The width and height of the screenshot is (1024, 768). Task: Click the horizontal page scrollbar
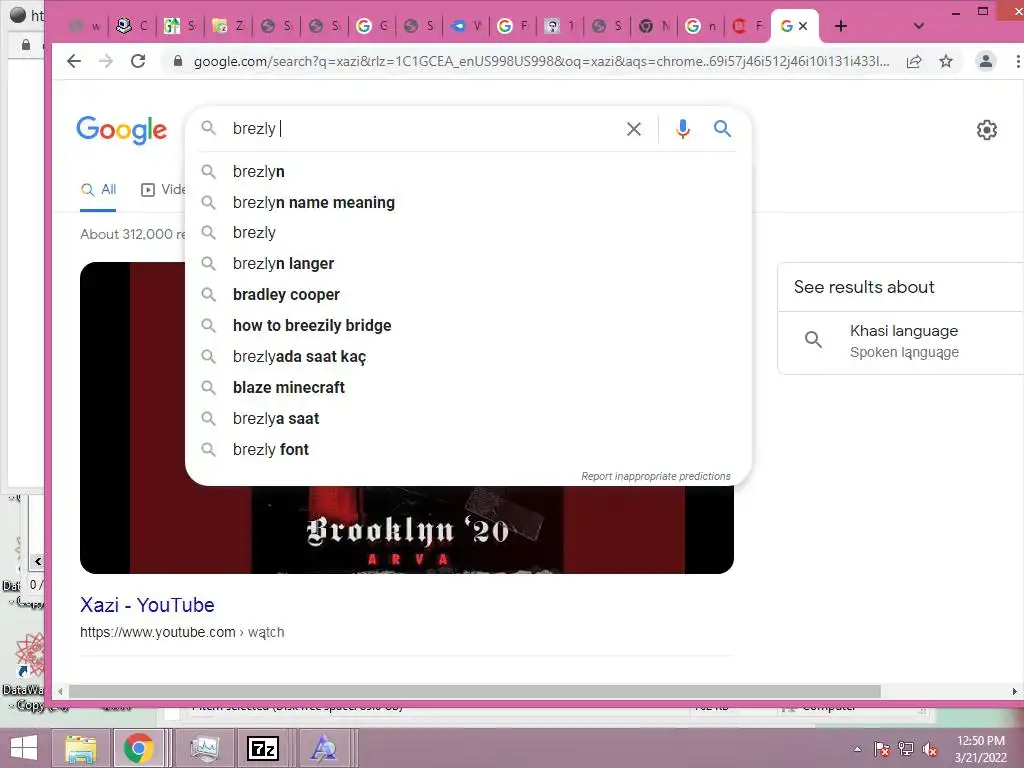(x=475, y=691)
